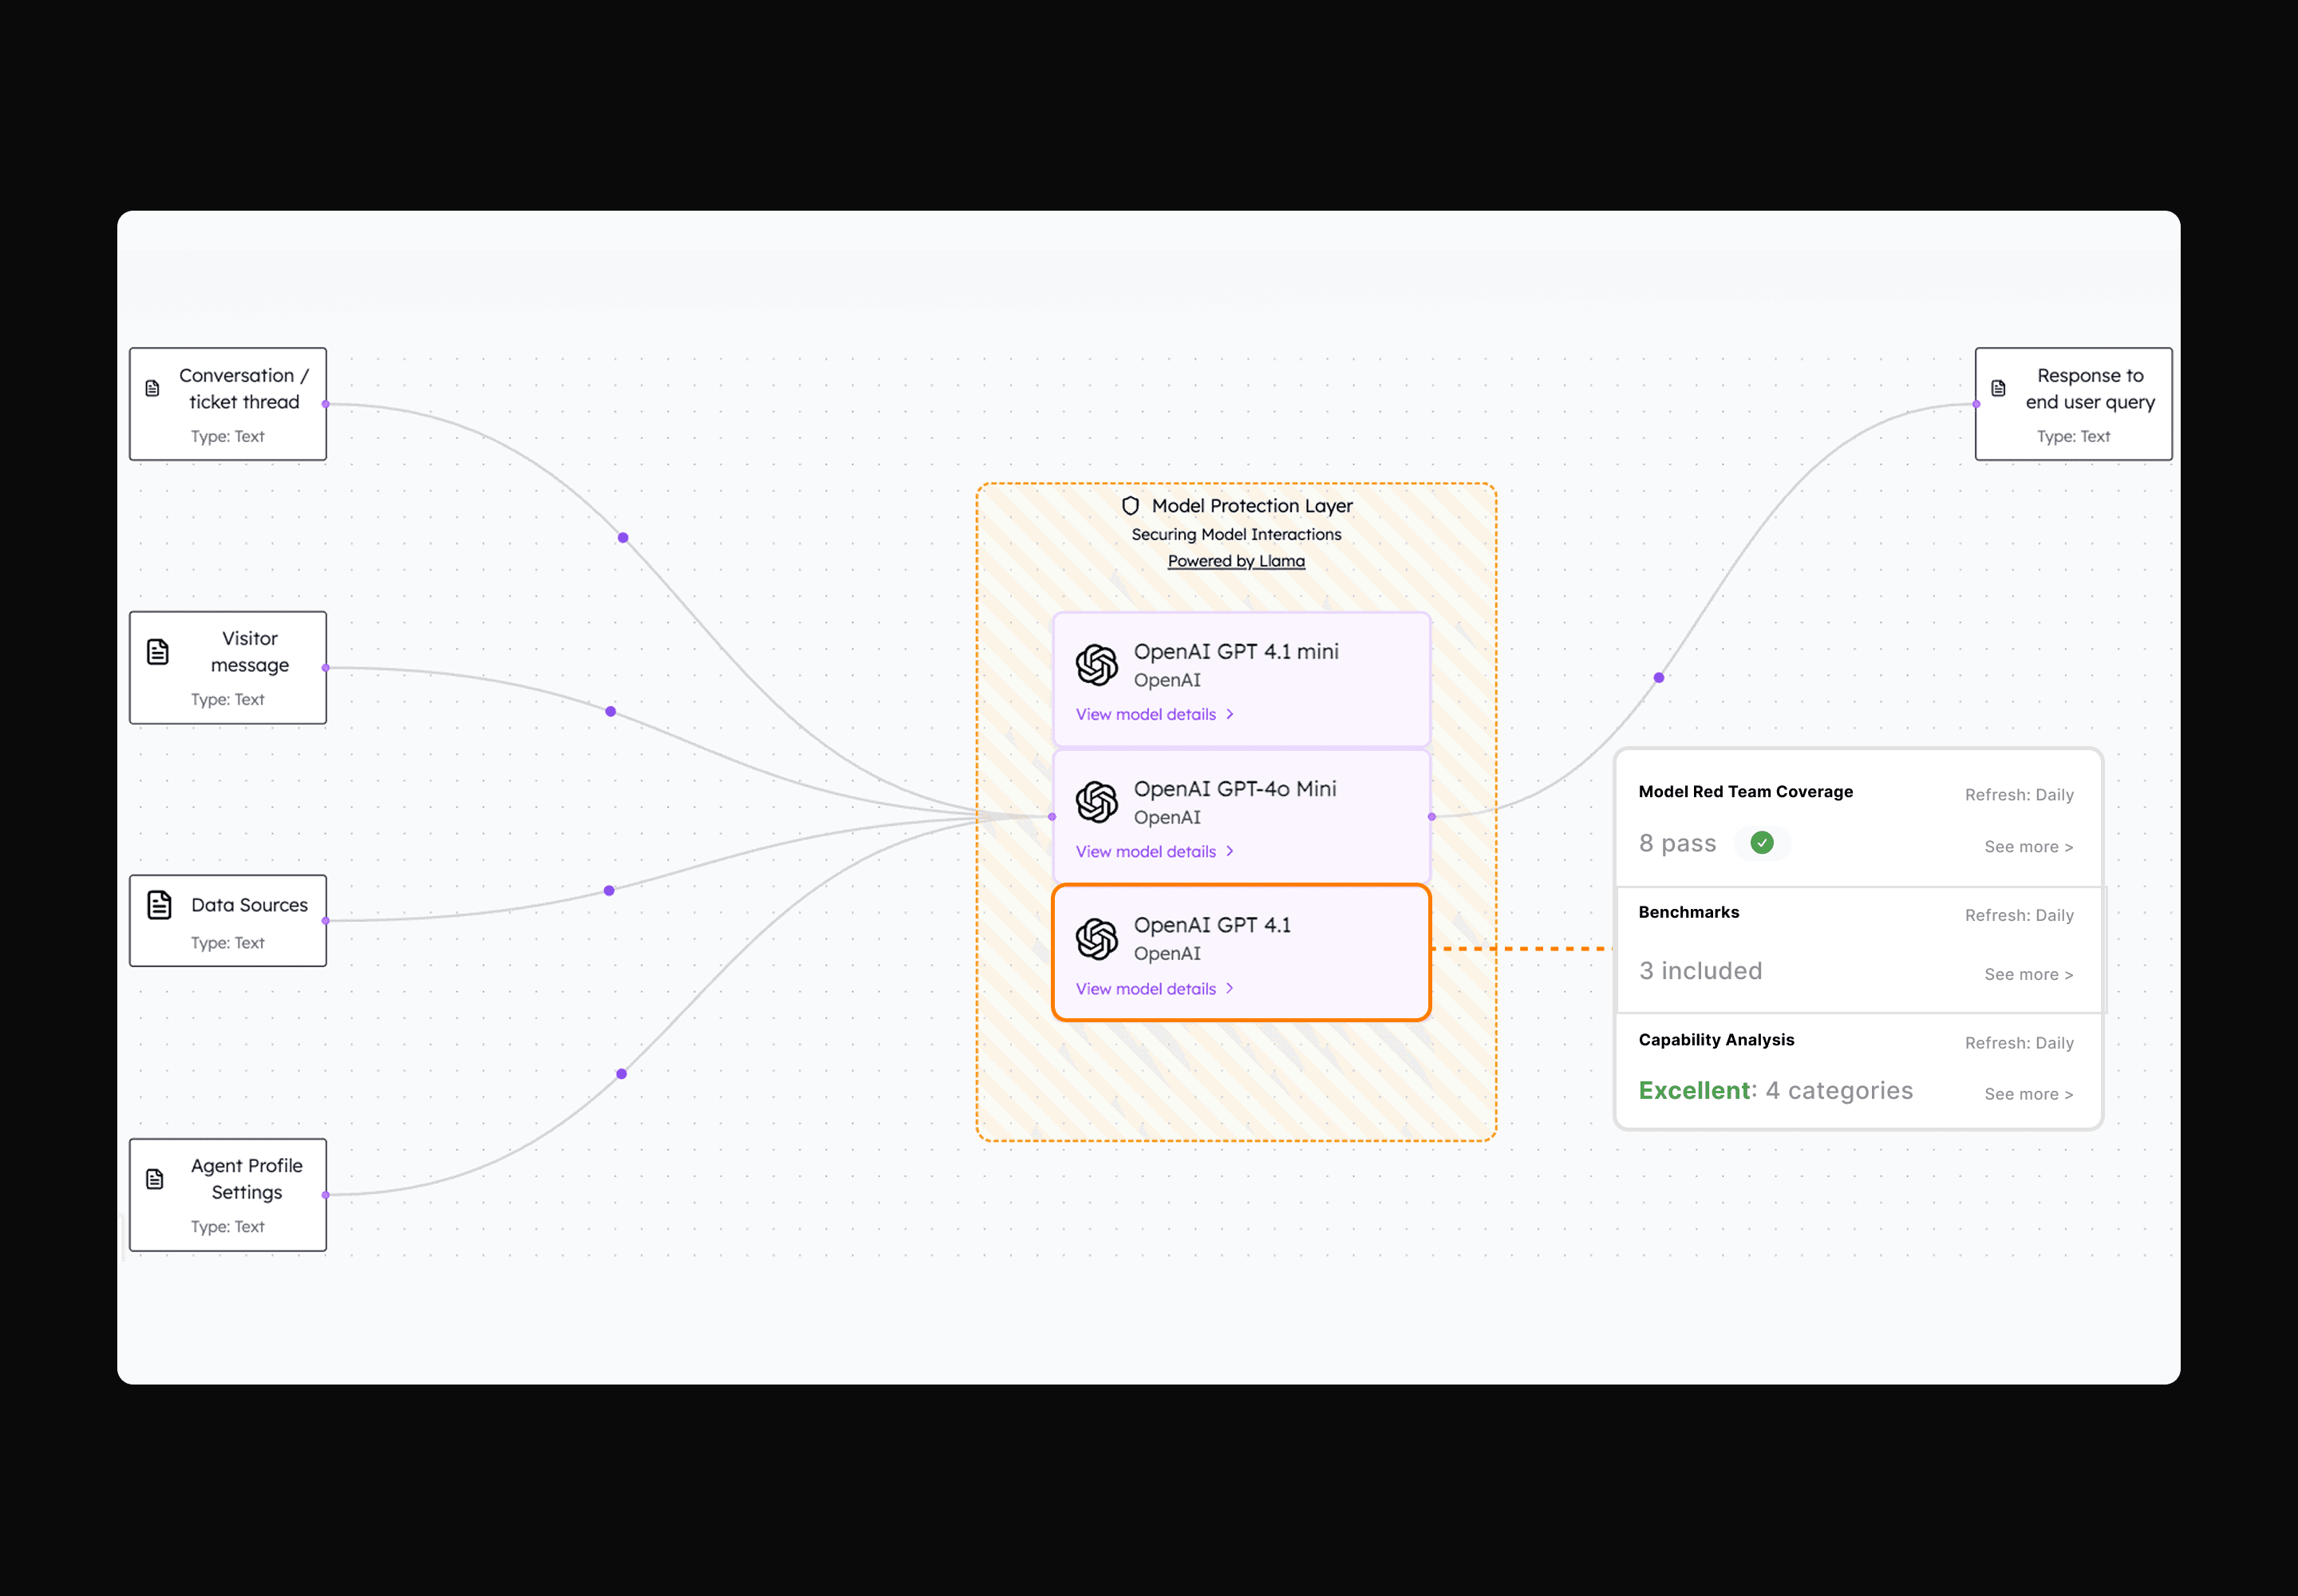Click the Conversation / ticket thread document icon
Viewport: 2298px width, 1596px height.
click(x=152, y=388)
